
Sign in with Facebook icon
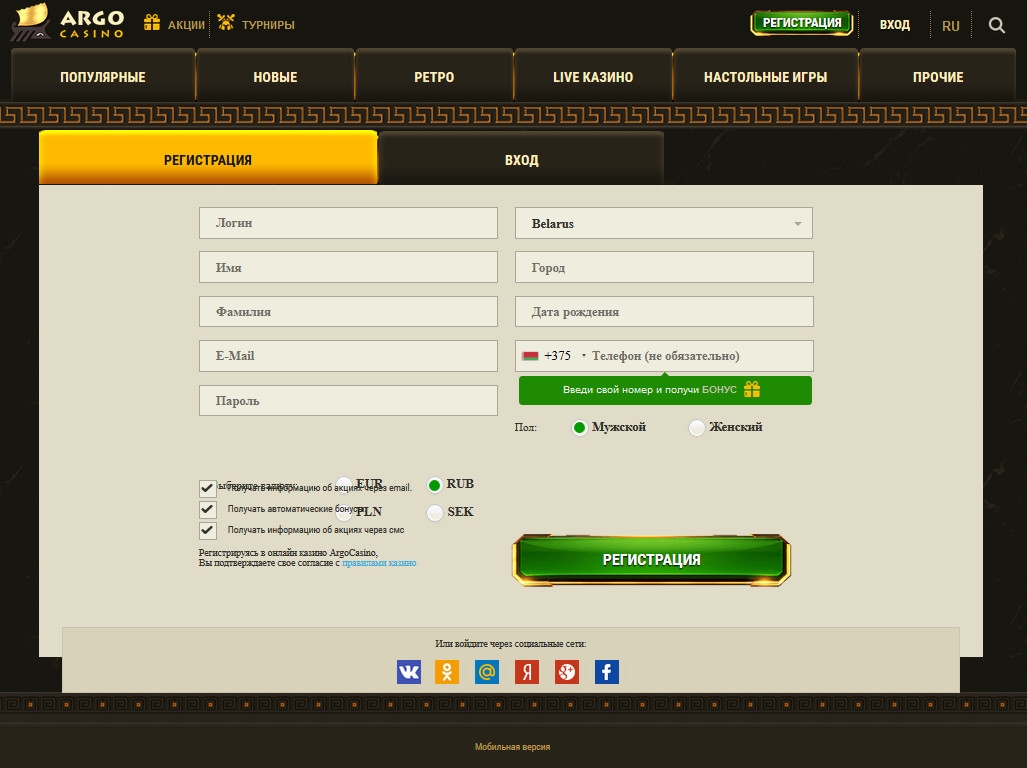[x=607, y=672]
